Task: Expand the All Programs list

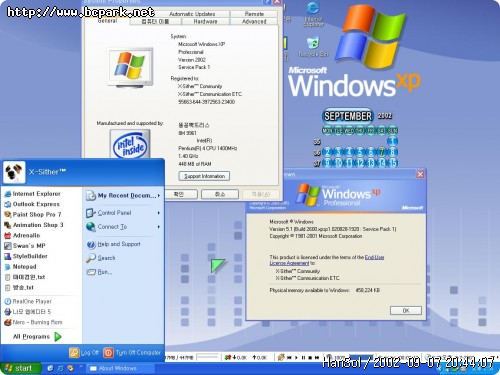Action: (x=37, y=337)
